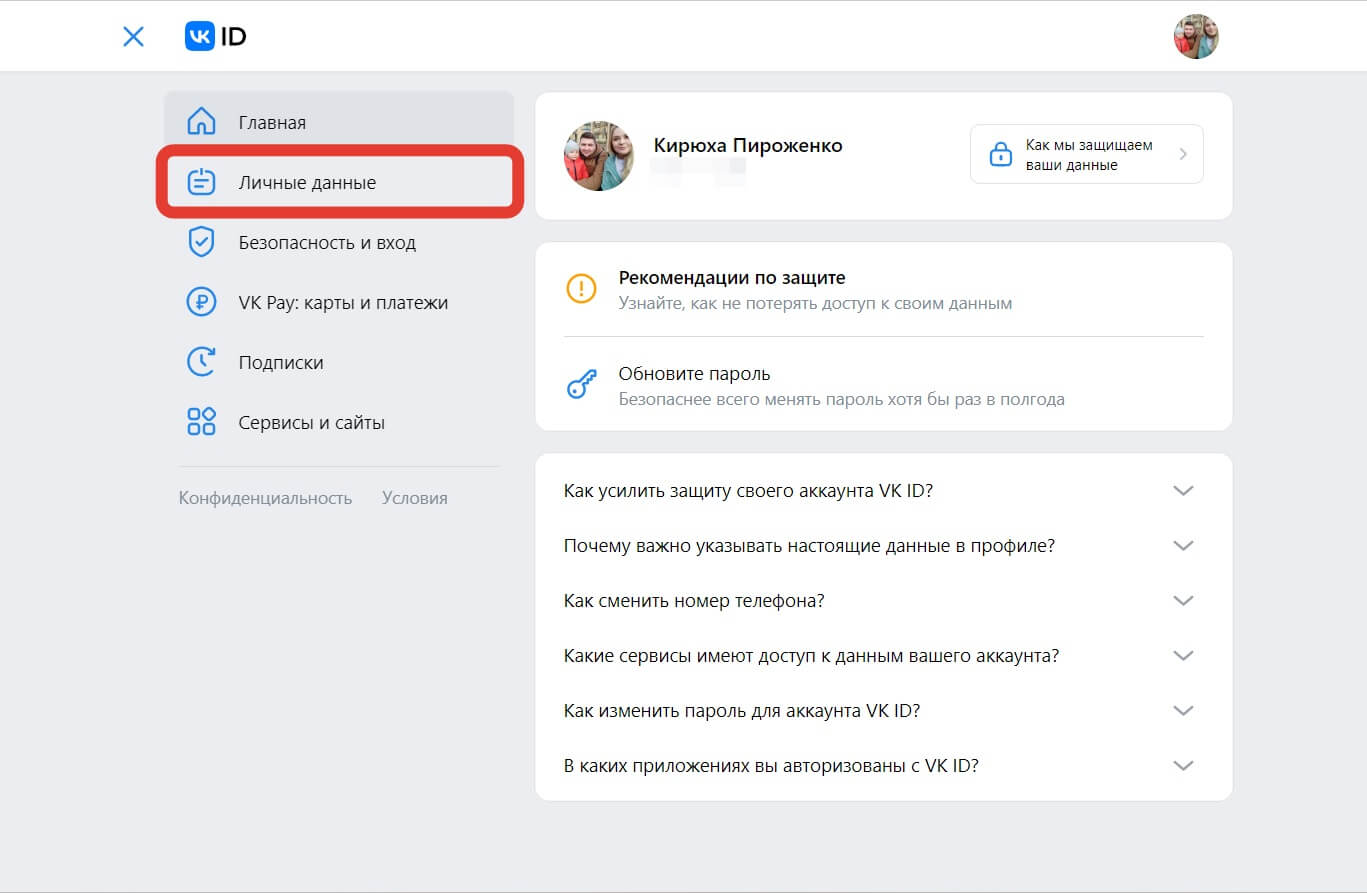Click Как мы защищаем ваши данные

click(1086, 153)
